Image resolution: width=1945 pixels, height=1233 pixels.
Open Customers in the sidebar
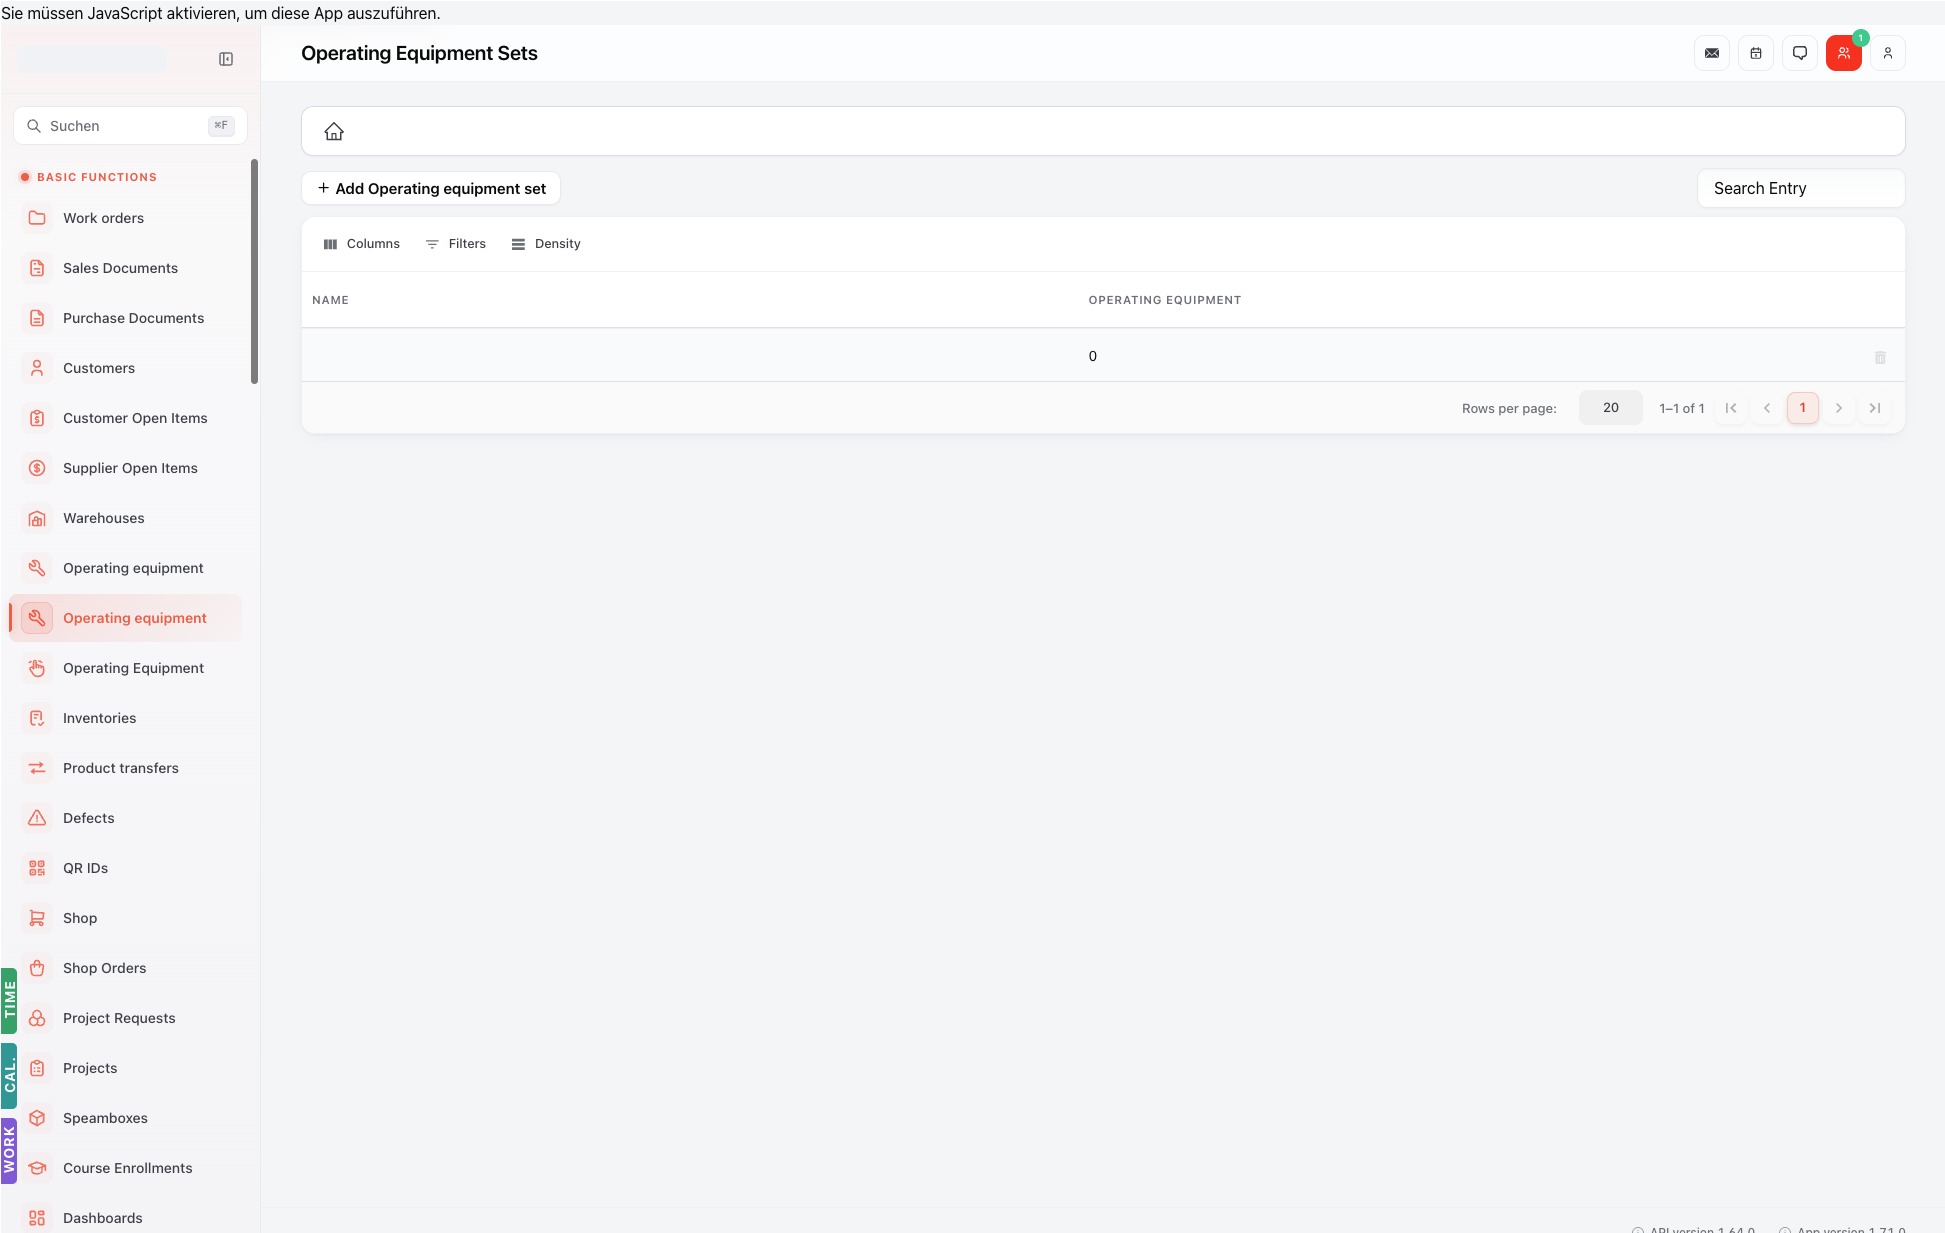pos(126,368)
